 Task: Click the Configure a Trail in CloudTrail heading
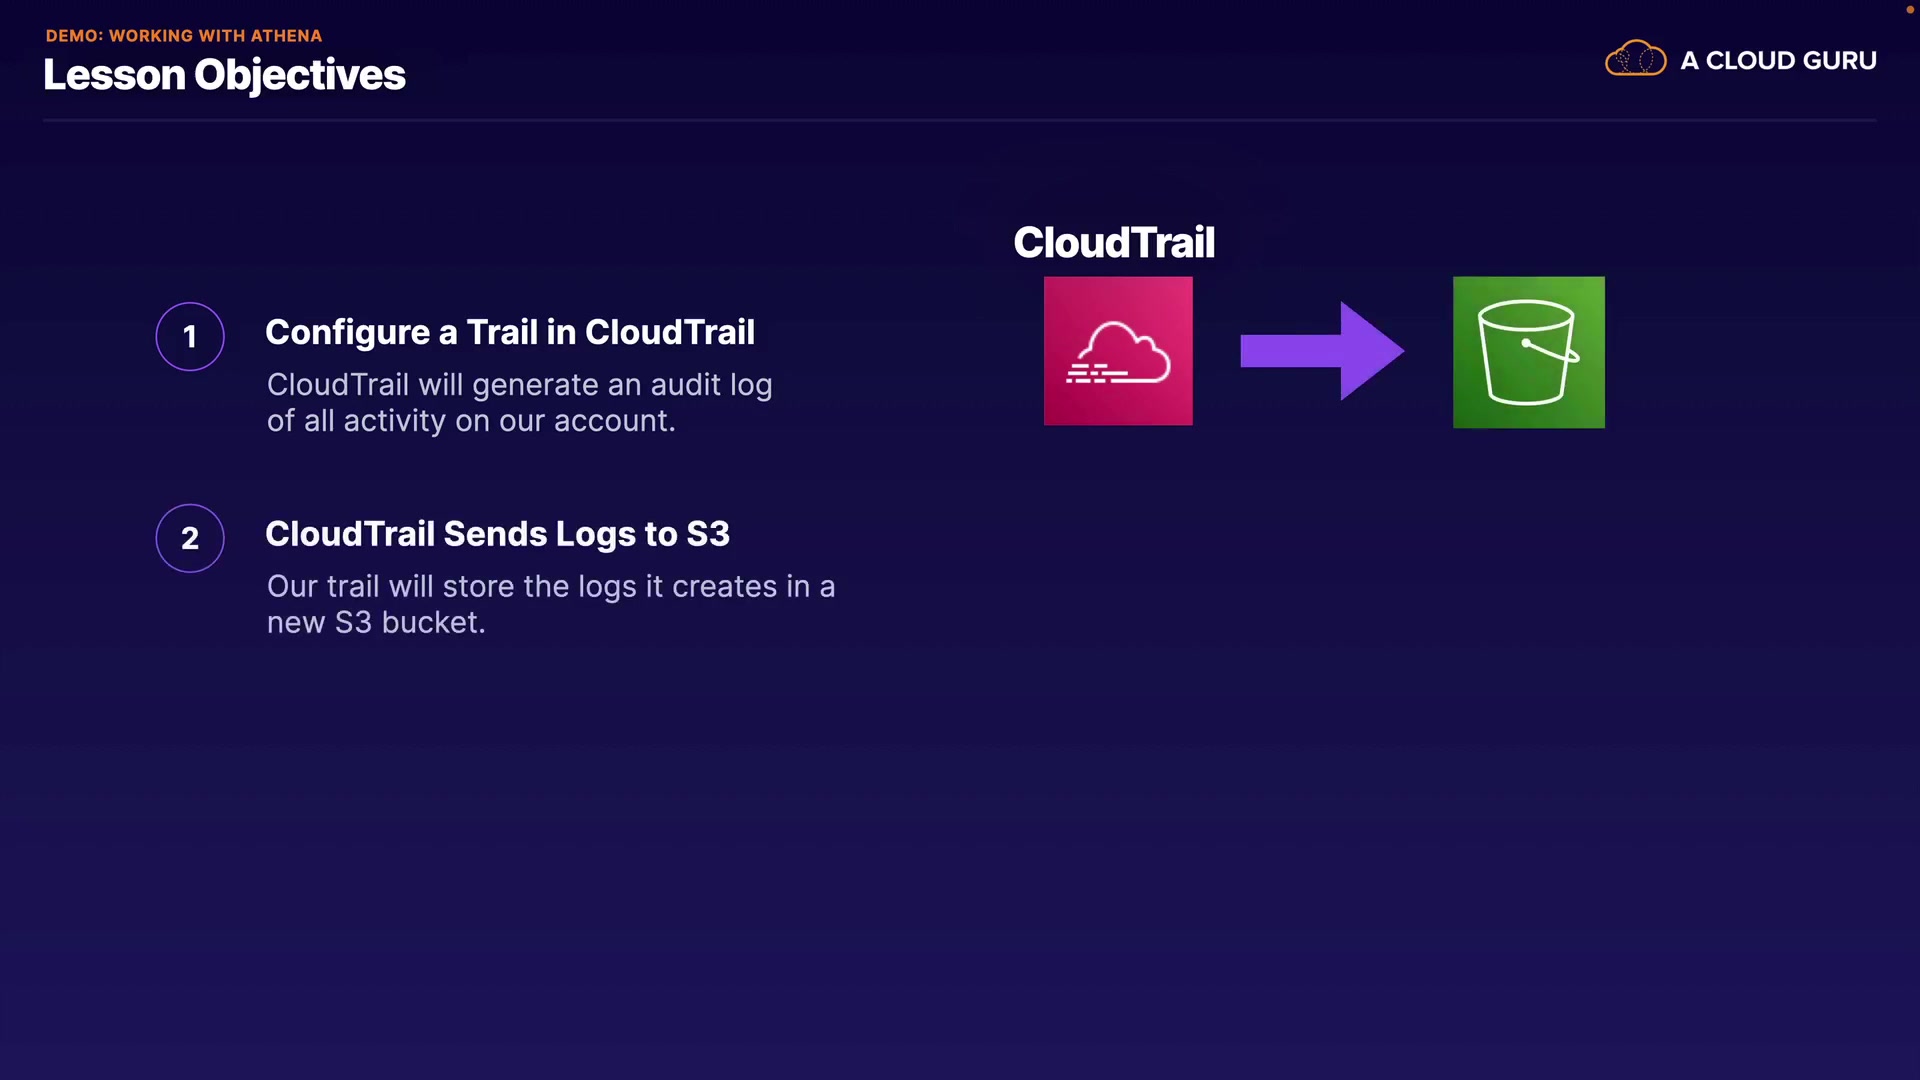tap(510, 332)
